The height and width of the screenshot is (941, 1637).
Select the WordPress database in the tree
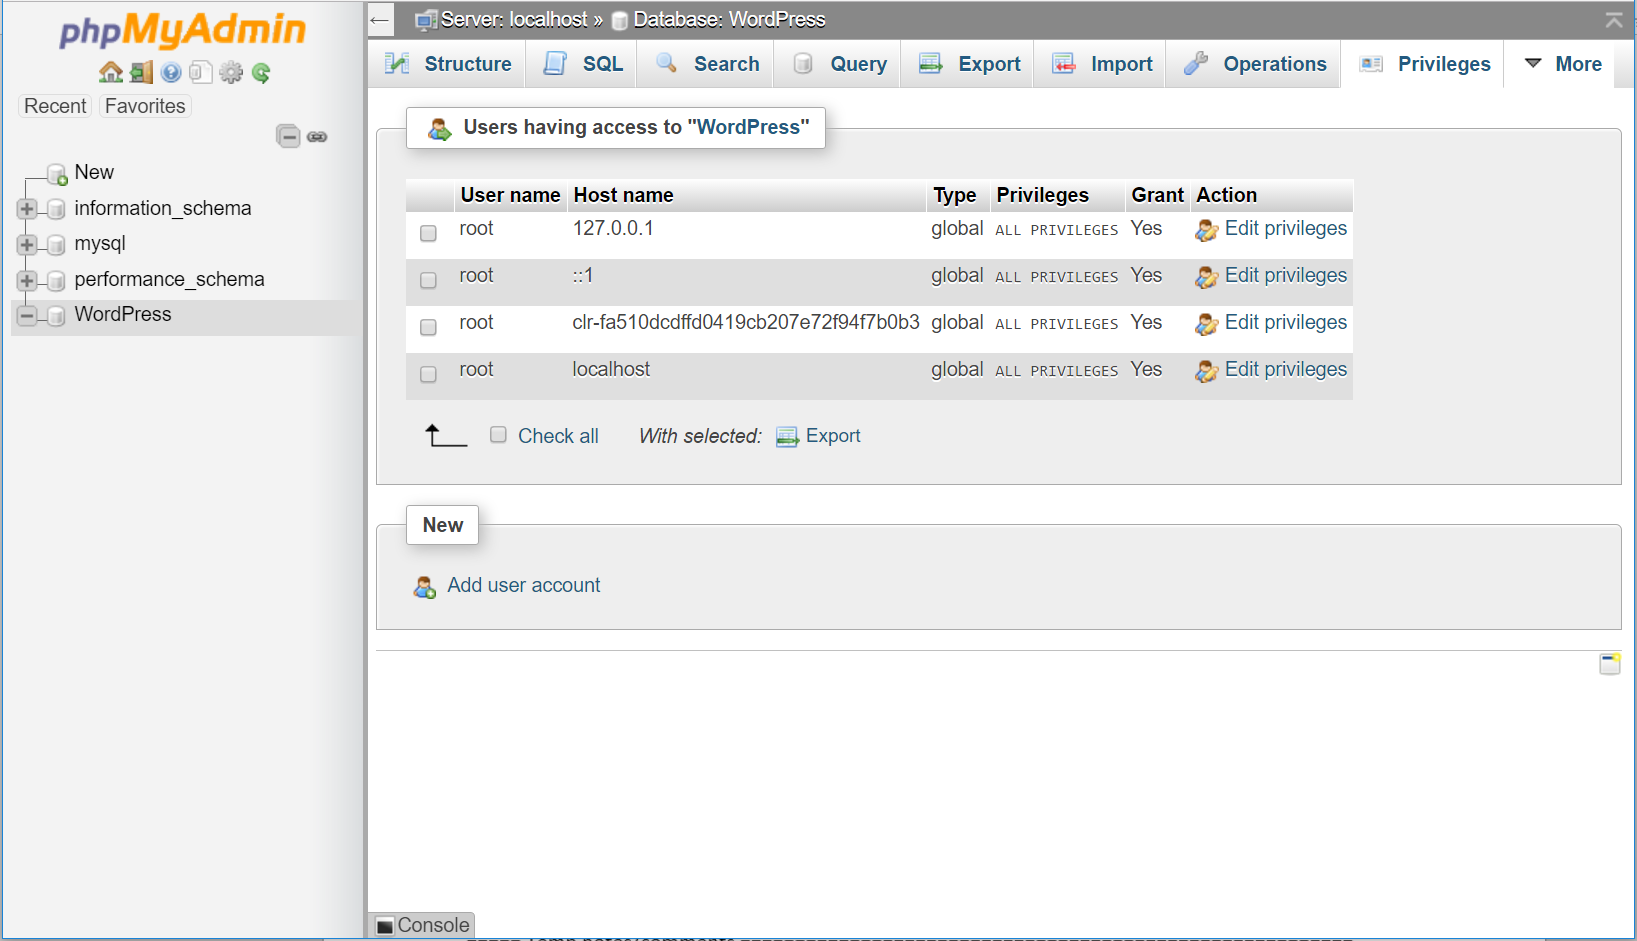[x=123, y=314]
